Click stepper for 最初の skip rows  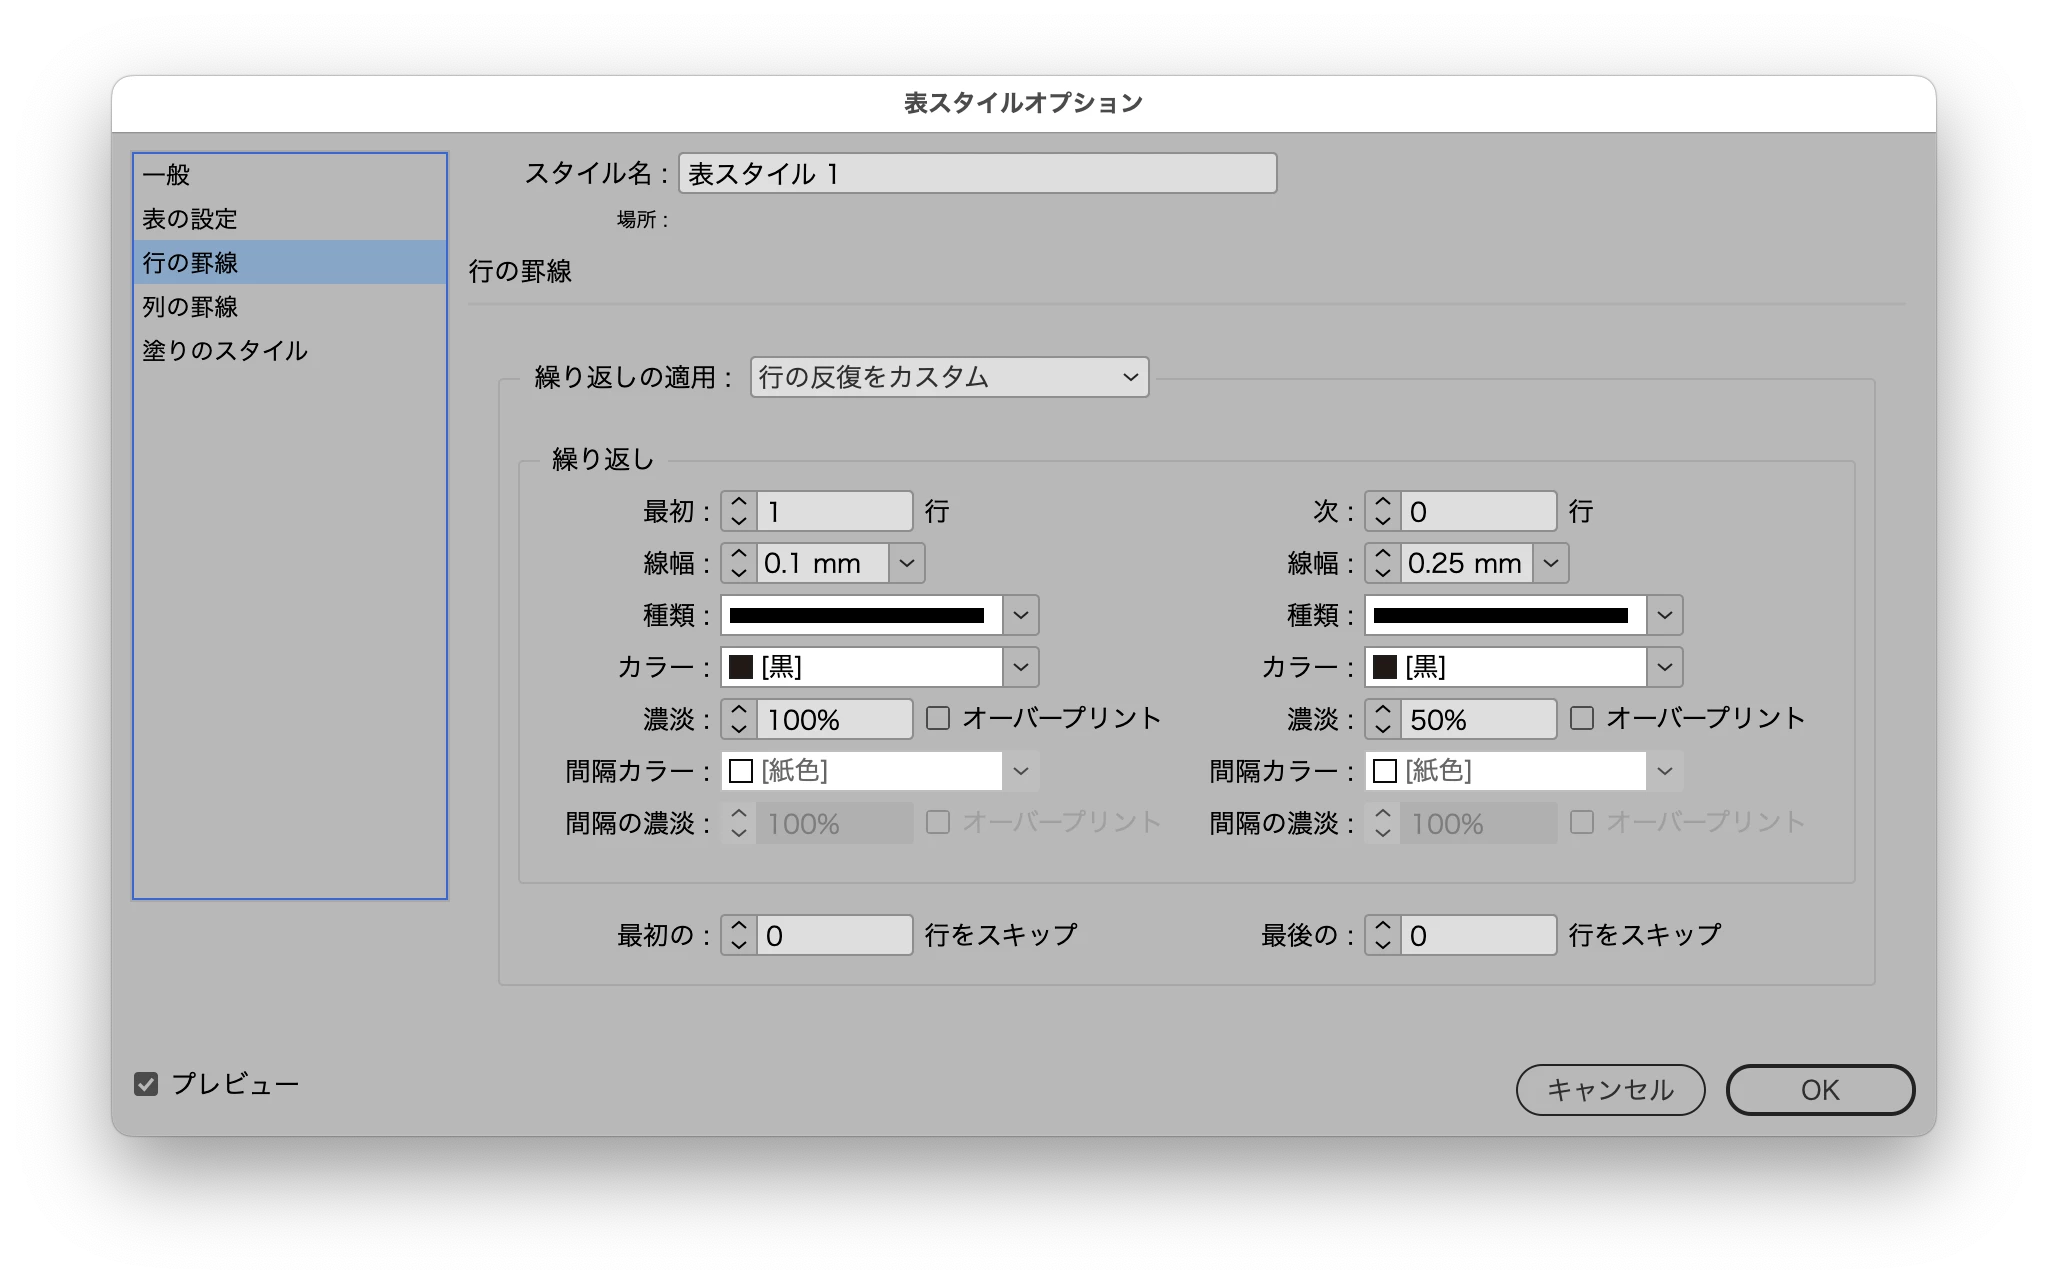tap(739, 935)
